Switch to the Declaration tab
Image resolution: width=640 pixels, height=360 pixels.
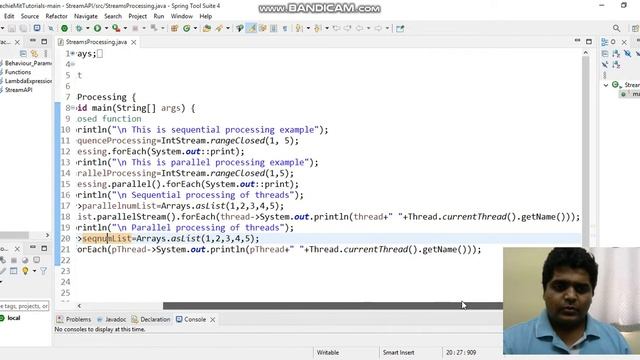pos(150,320)
